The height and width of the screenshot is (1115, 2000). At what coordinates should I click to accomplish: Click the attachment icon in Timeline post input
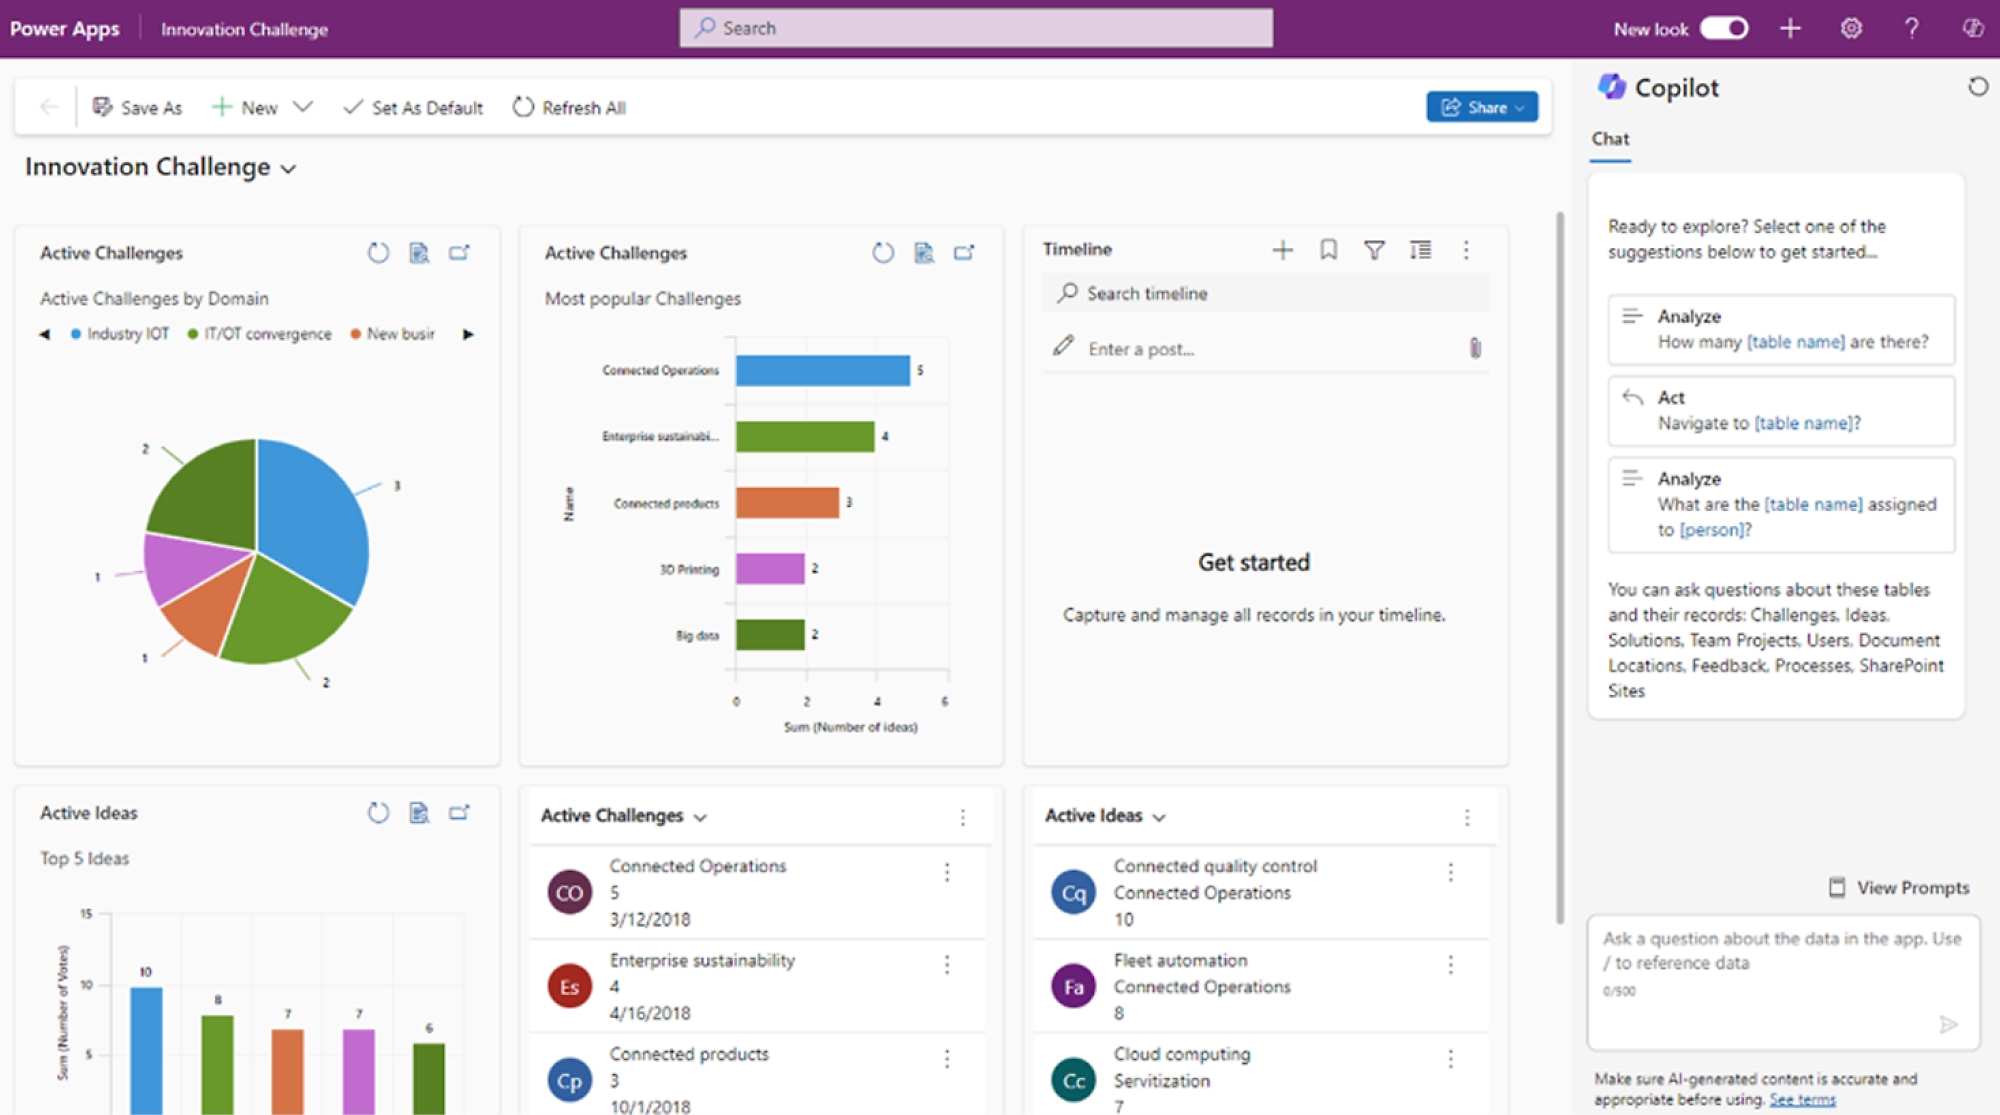tap(1473, 347)
